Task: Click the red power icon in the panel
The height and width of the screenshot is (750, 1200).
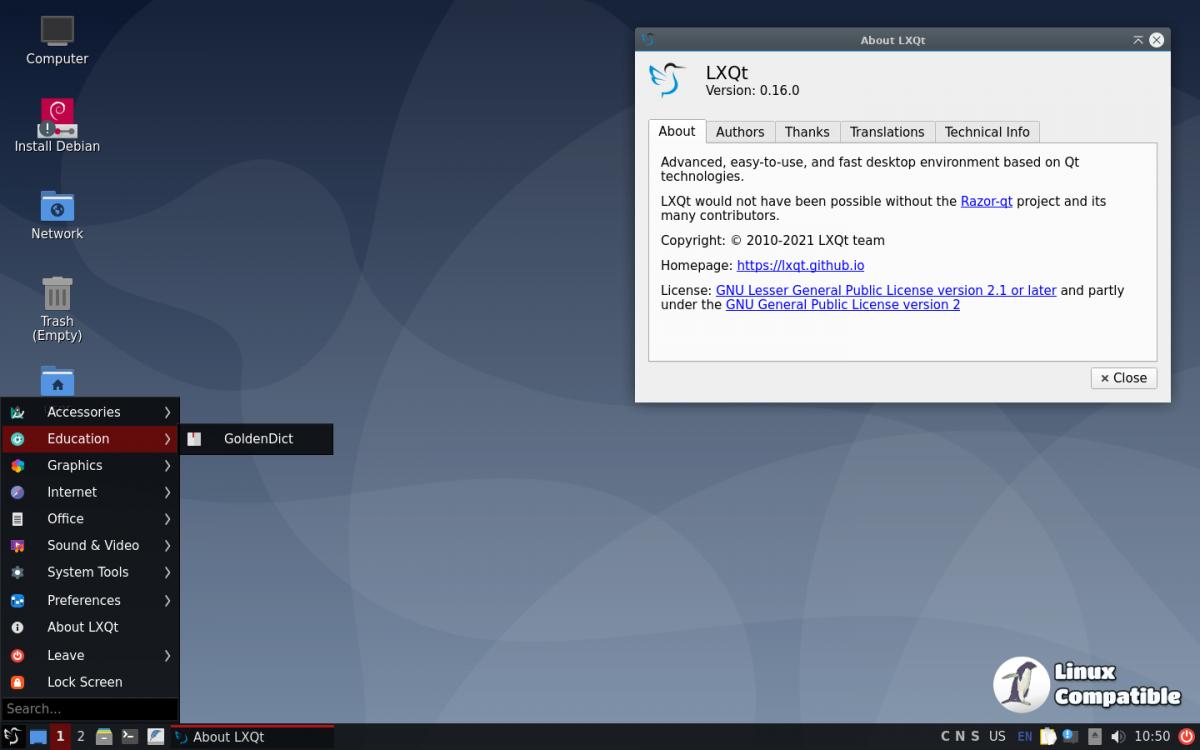Action: pos(1186,737)
